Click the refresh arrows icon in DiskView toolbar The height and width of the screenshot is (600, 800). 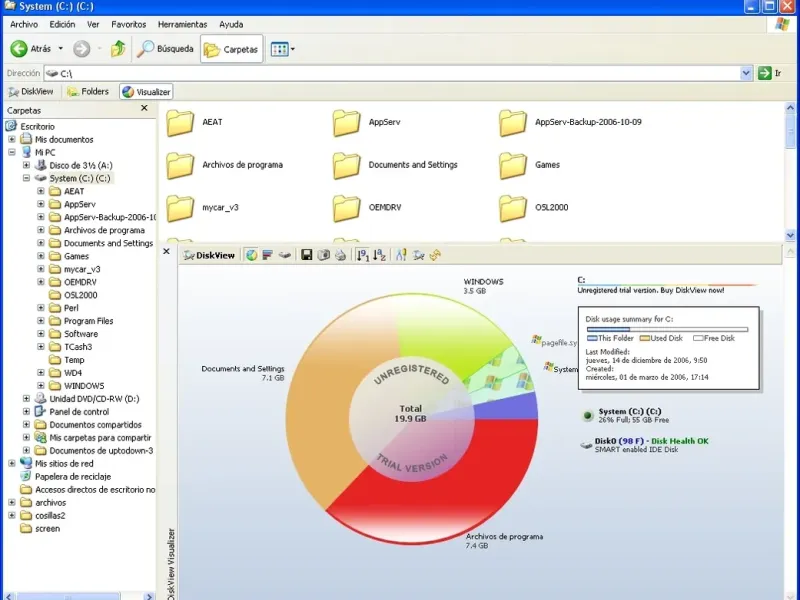pos(435,255)
